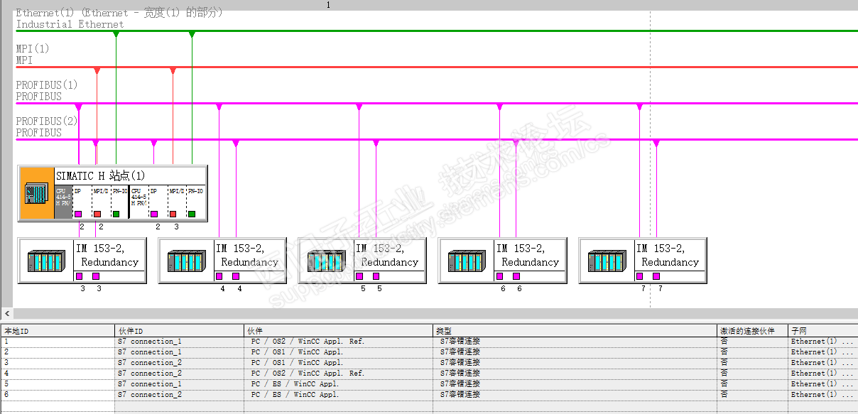Click IM 153-2 Redundancy label of address 3

tap(106, 255)
